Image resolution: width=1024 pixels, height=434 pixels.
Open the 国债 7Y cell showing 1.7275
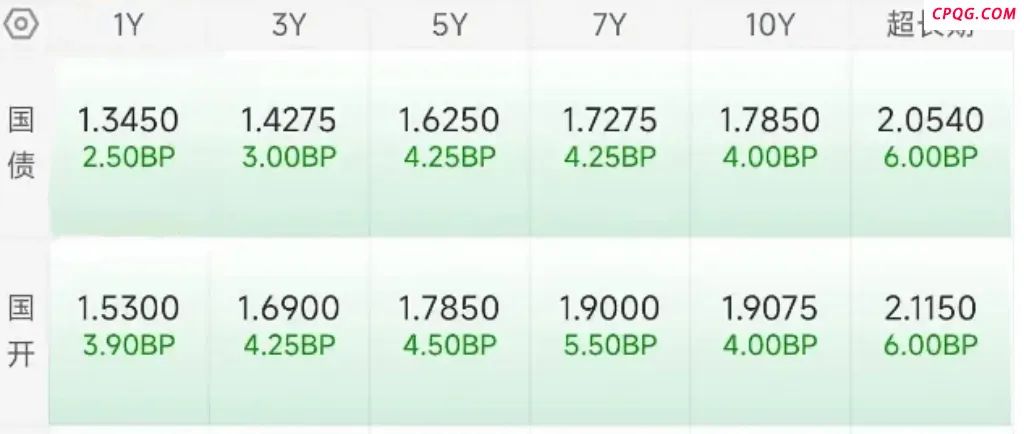click(609, 144)
